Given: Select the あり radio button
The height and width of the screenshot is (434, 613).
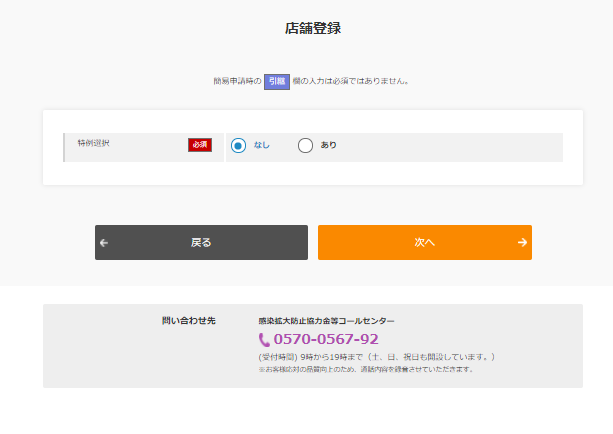Looking at the screenshot, I should tap(305, 145).
